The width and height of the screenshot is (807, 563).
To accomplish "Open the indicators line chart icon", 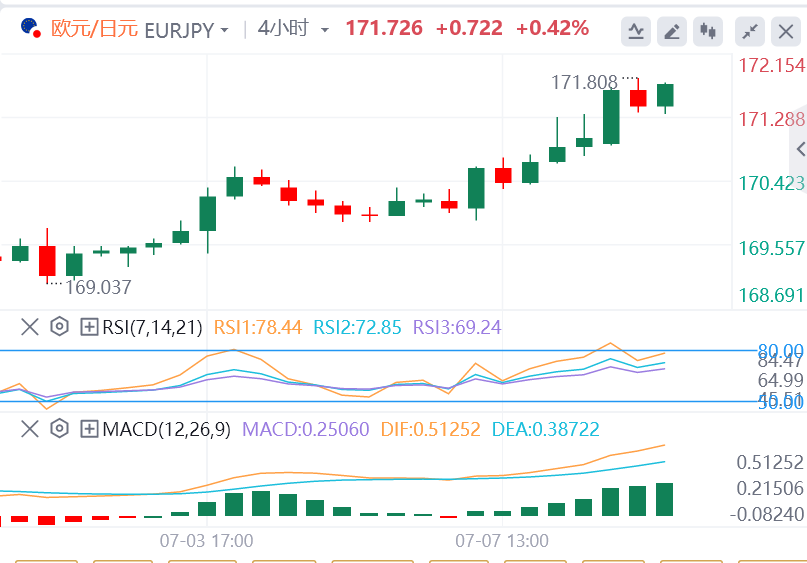I will pyautogui.click(x=636, y=31).
